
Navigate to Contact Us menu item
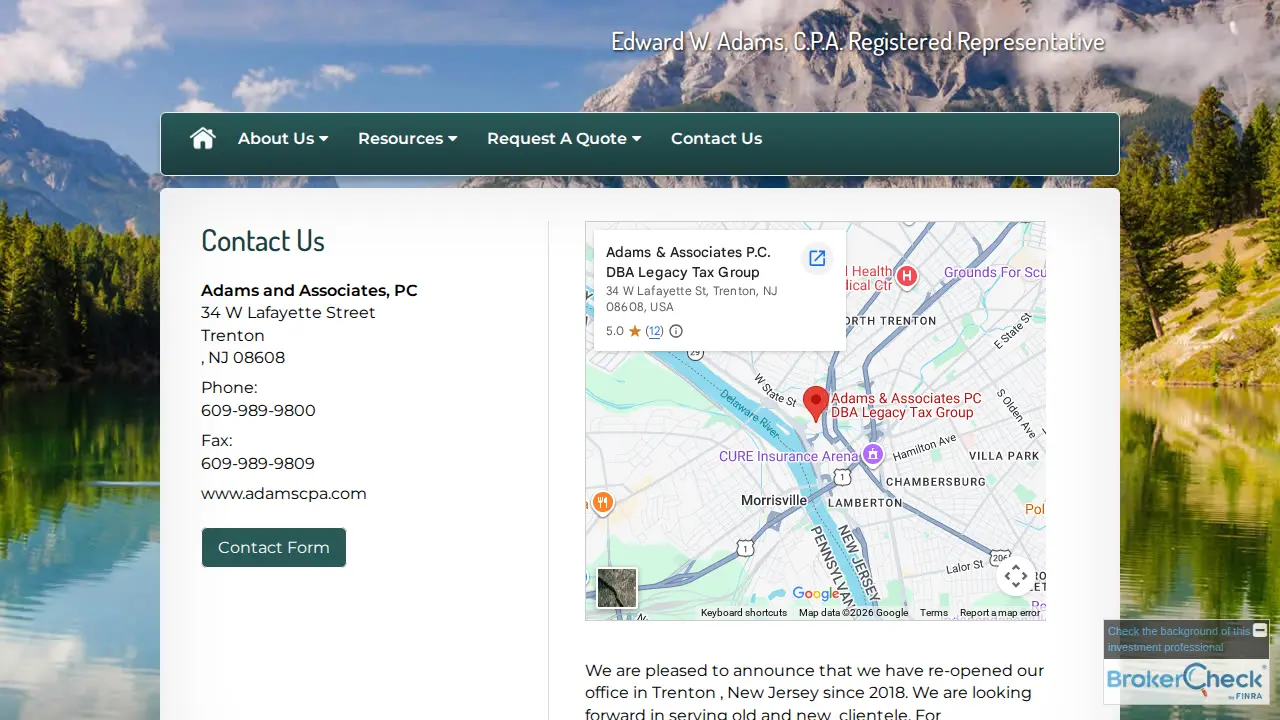pyautogui.click(x=716, y=139)
